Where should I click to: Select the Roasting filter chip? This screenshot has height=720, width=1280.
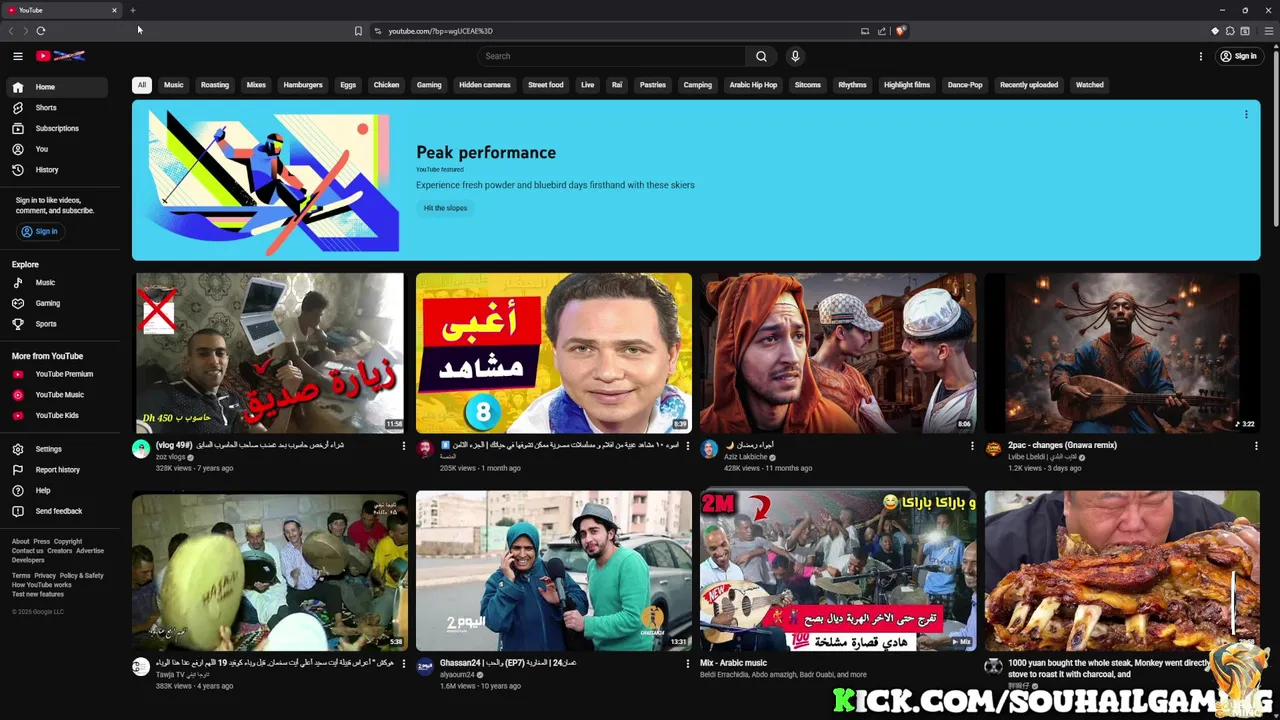(215, 85)
